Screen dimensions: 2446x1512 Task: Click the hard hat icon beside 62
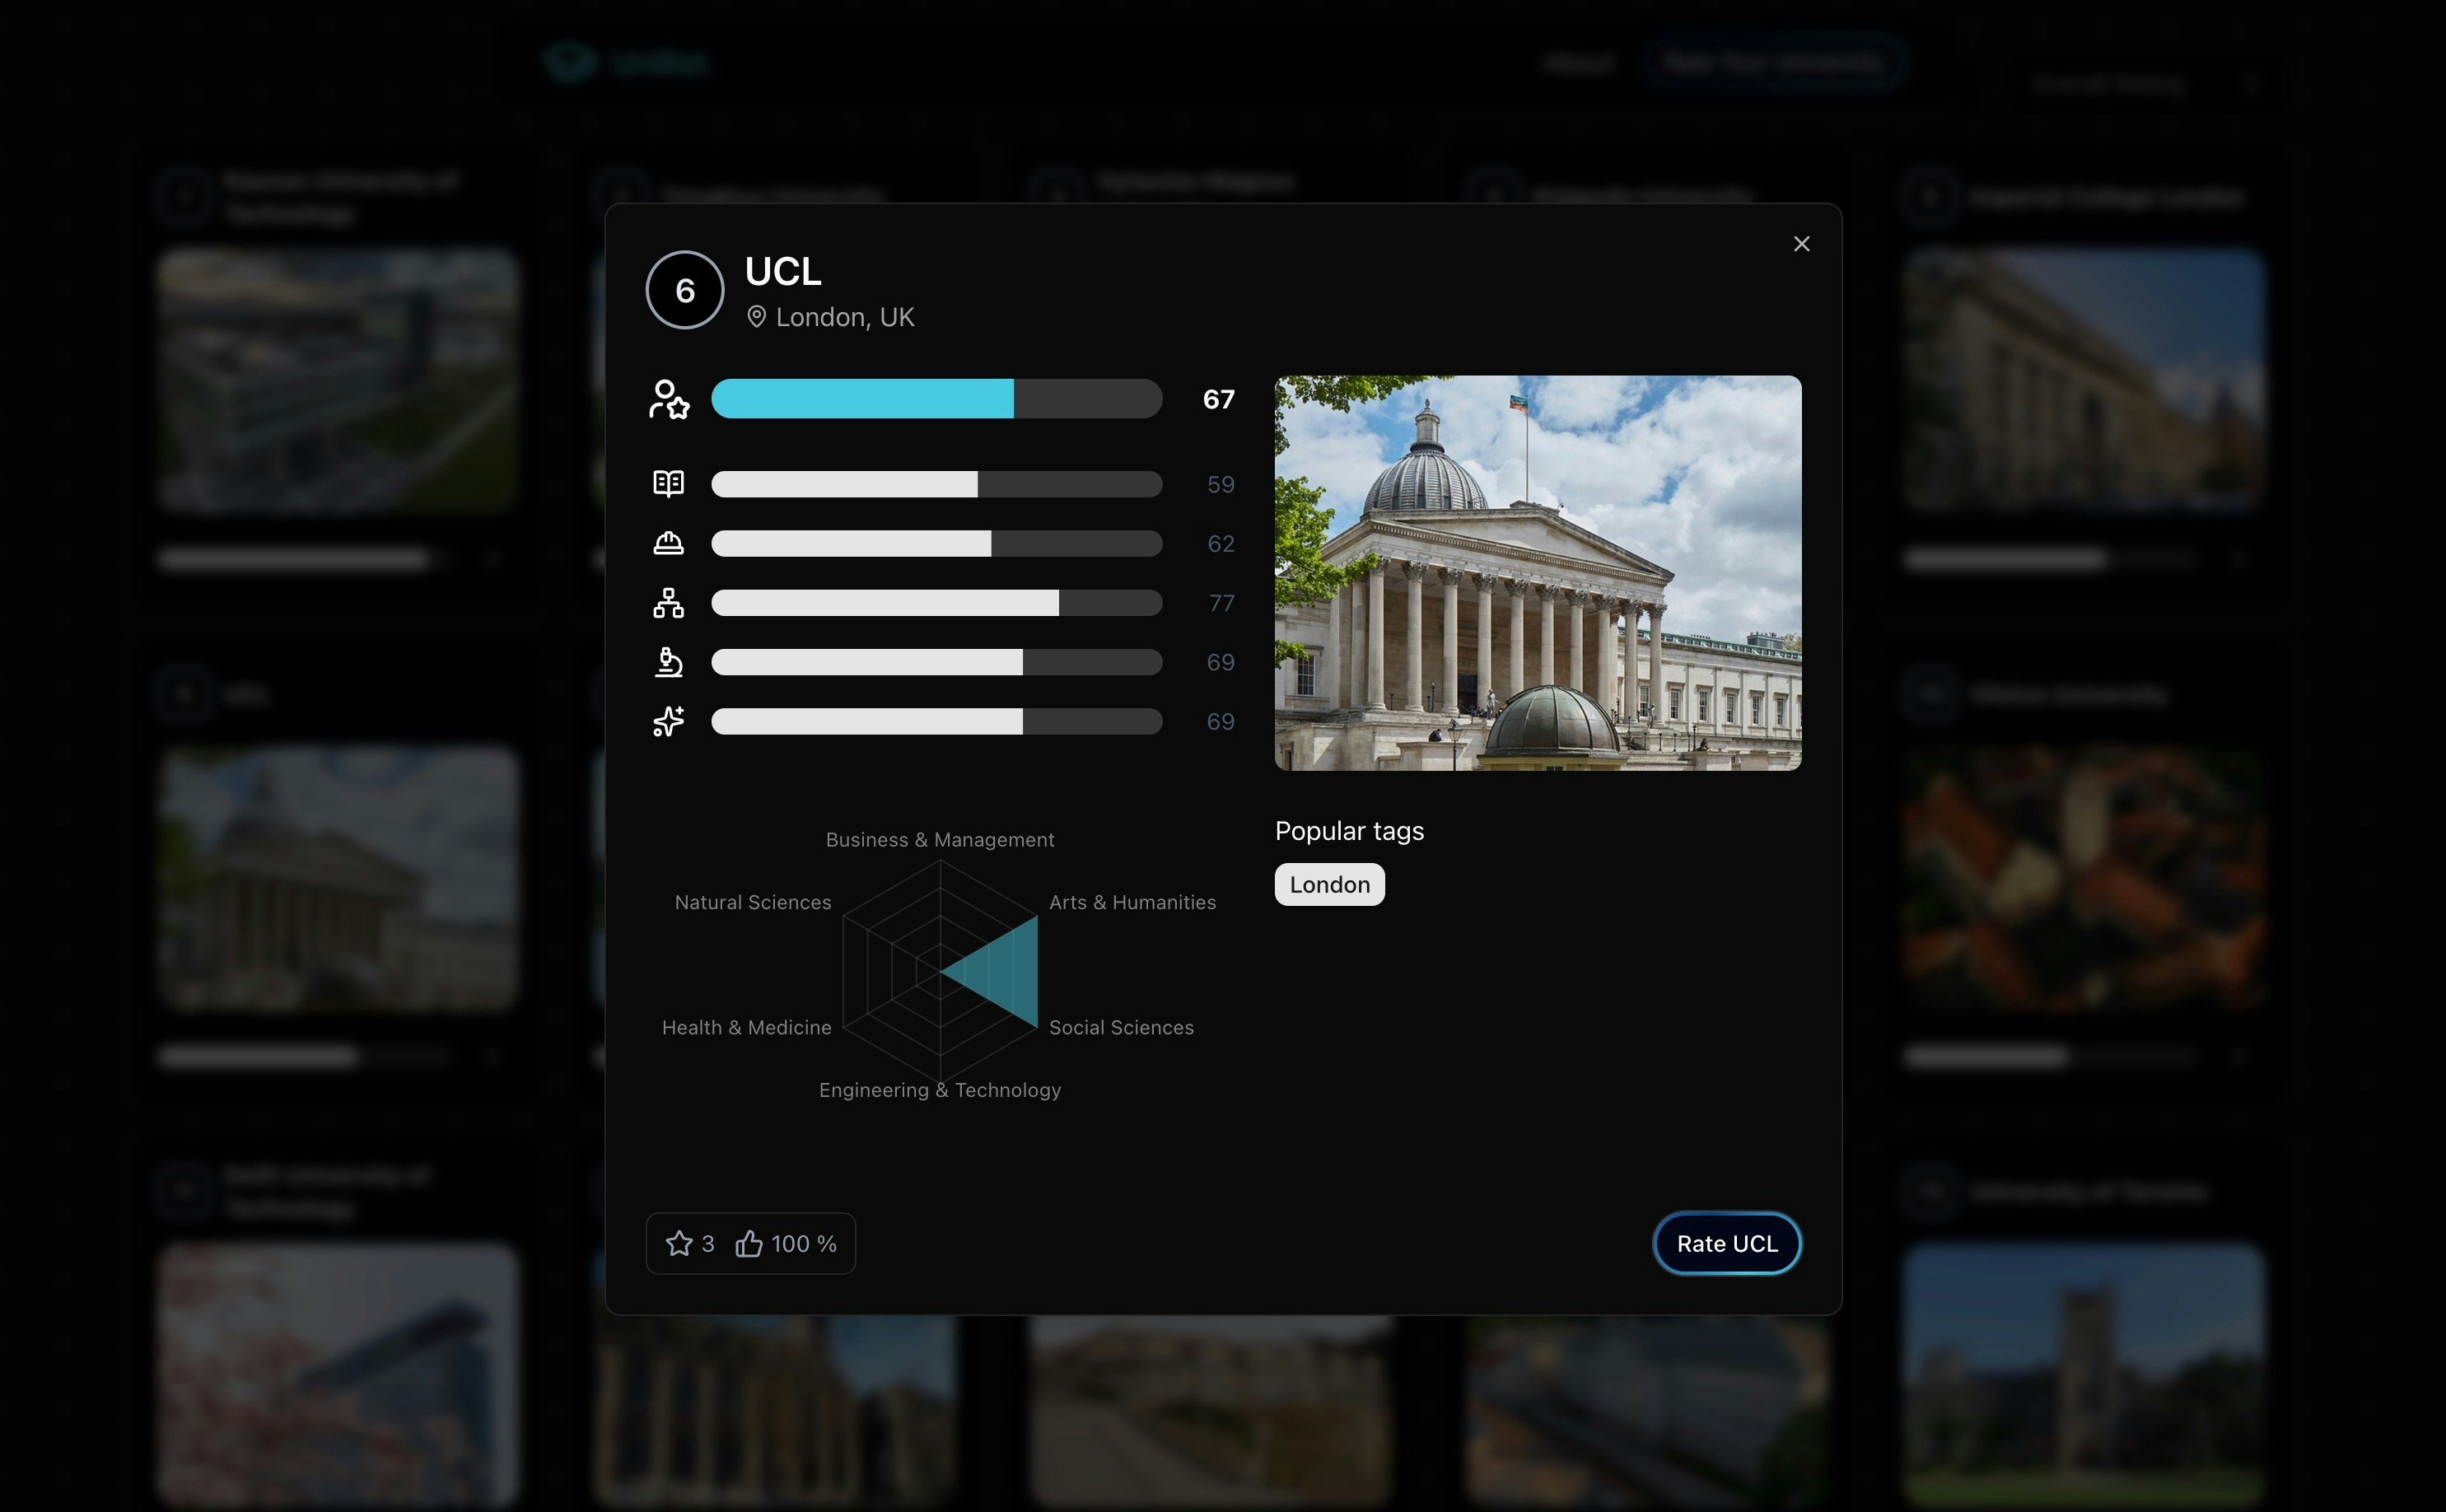669,543
